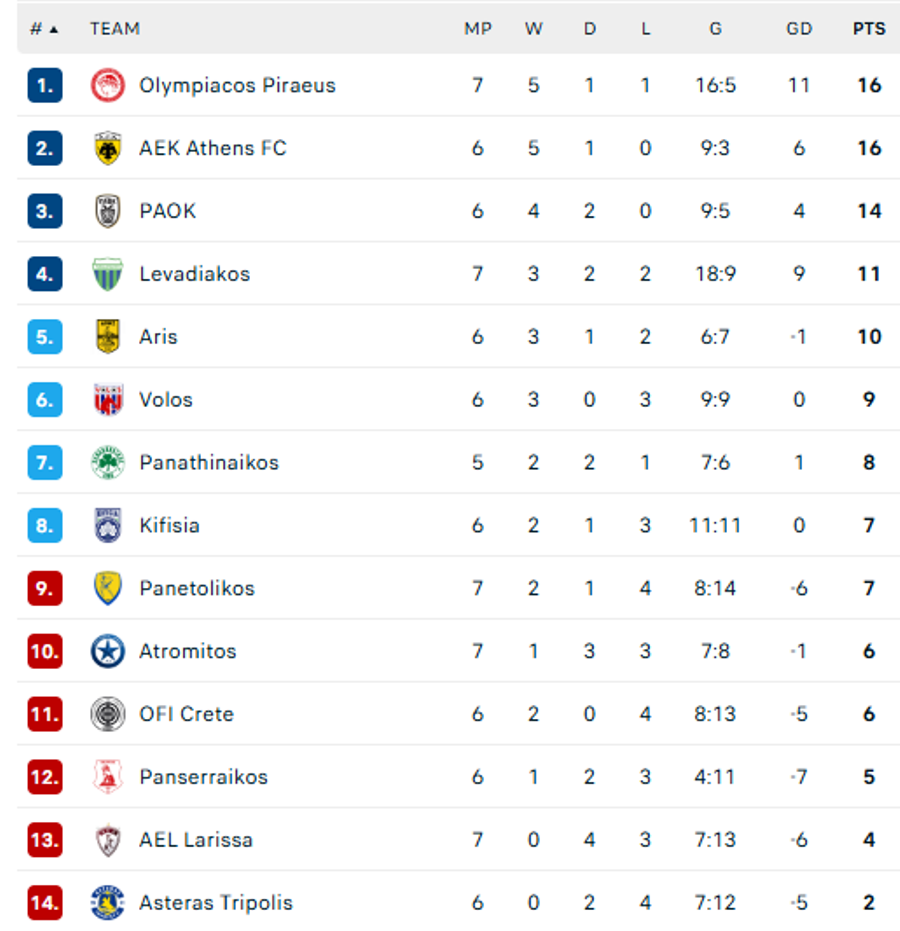Click the Levadiakos green crest
Screen dimensions: 900x931
pyautogui.click(x=108, y=274)
